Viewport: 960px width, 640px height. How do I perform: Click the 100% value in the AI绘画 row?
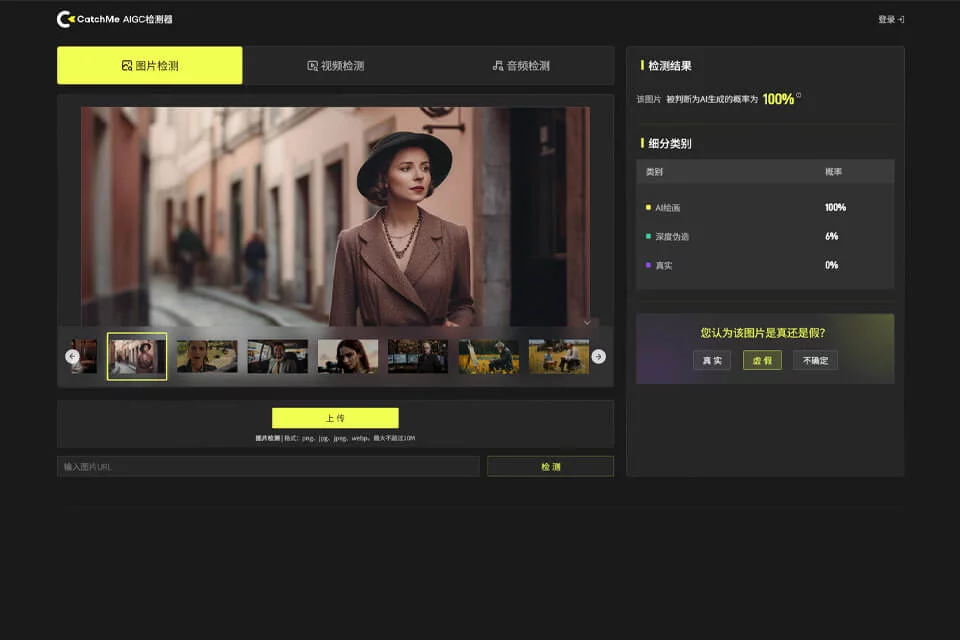click(x=835, y=208)
